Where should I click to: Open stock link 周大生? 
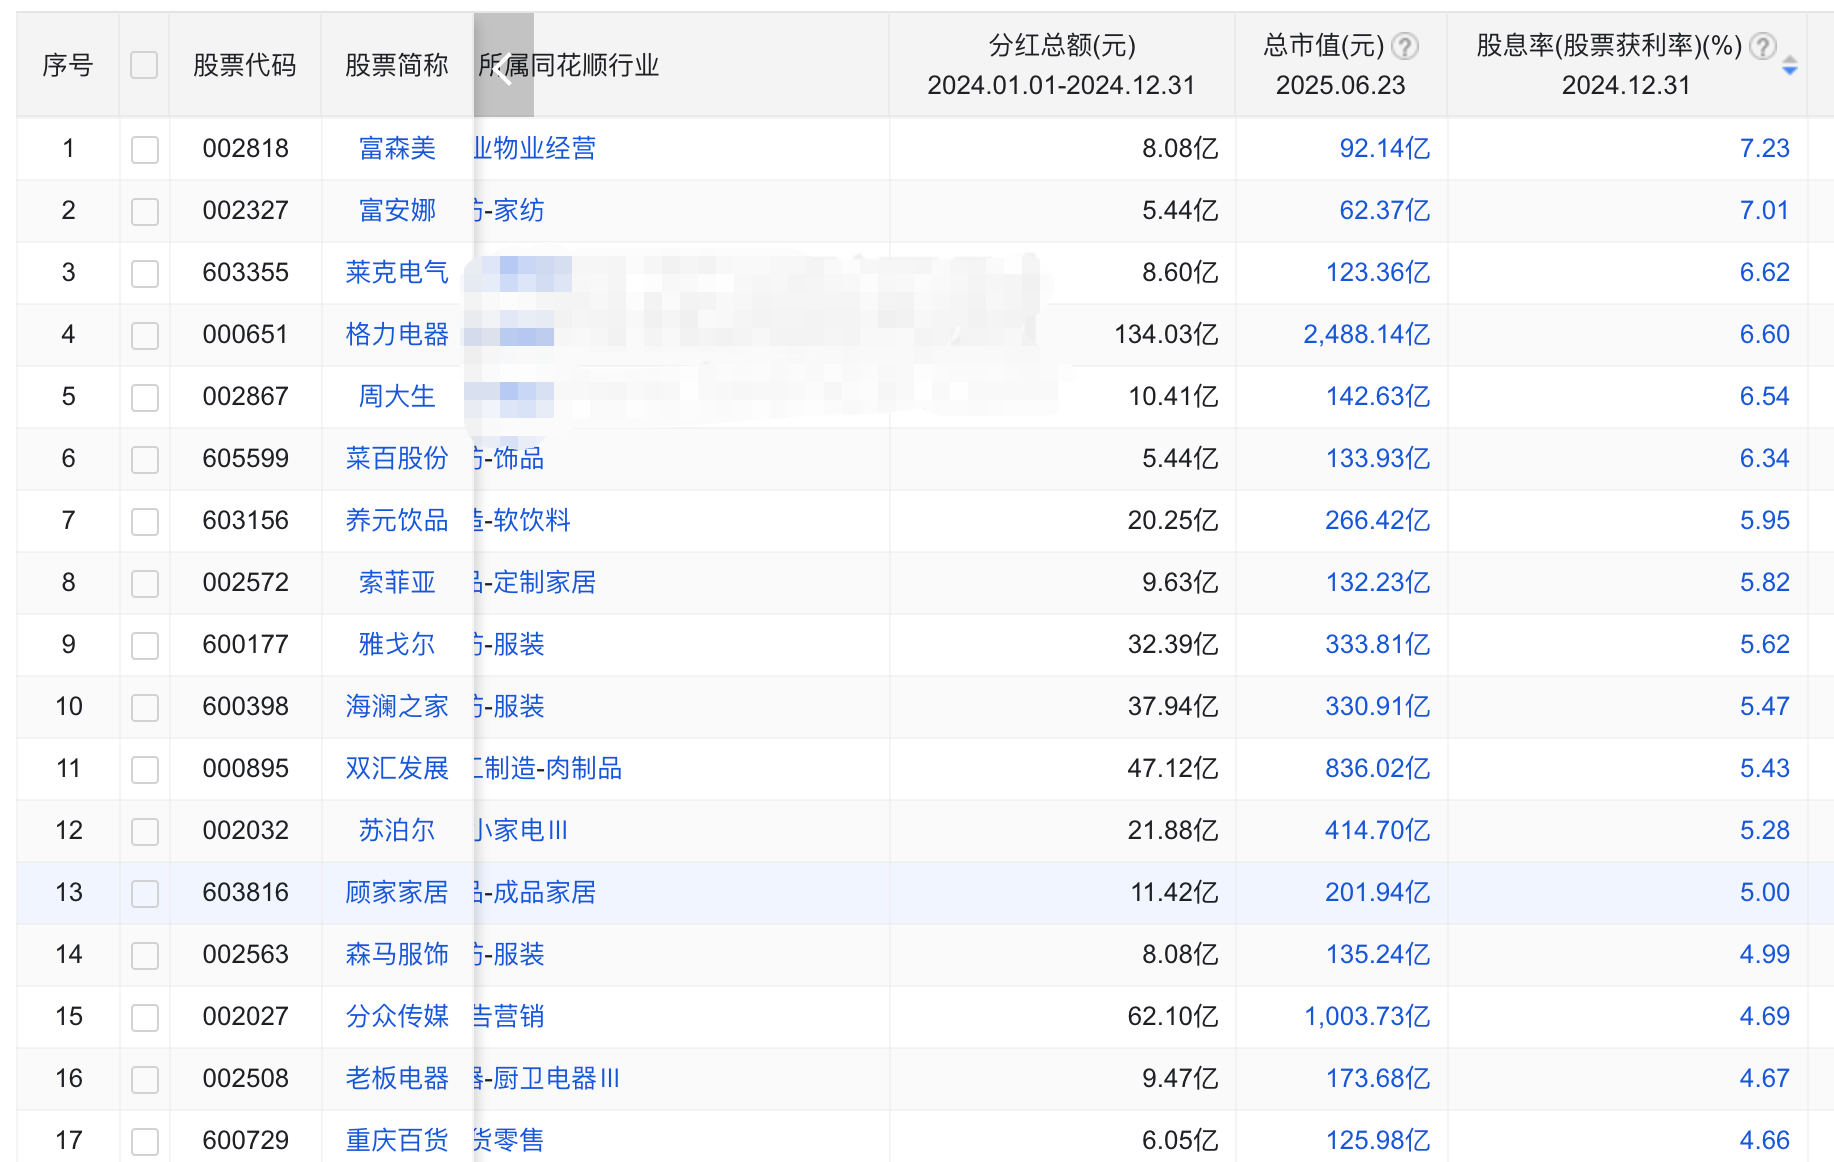397,396
